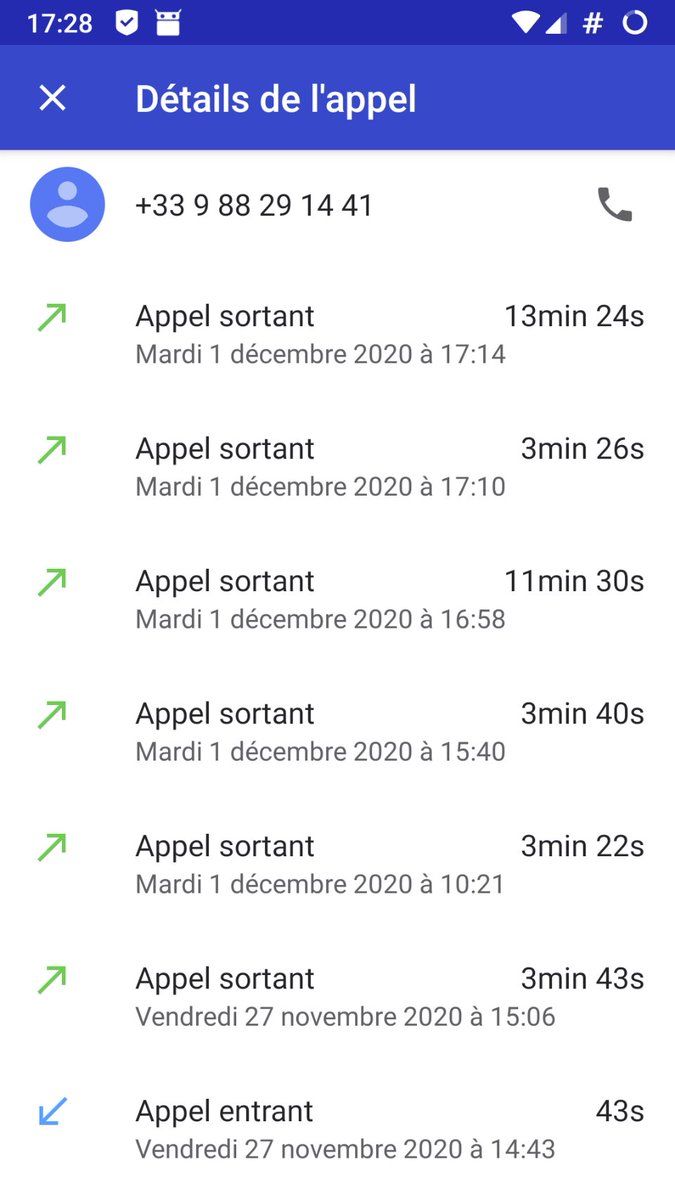Tap the Wi-Fi status icon
The height and width of the screenshot is (1200, 675).
point(523,23)
